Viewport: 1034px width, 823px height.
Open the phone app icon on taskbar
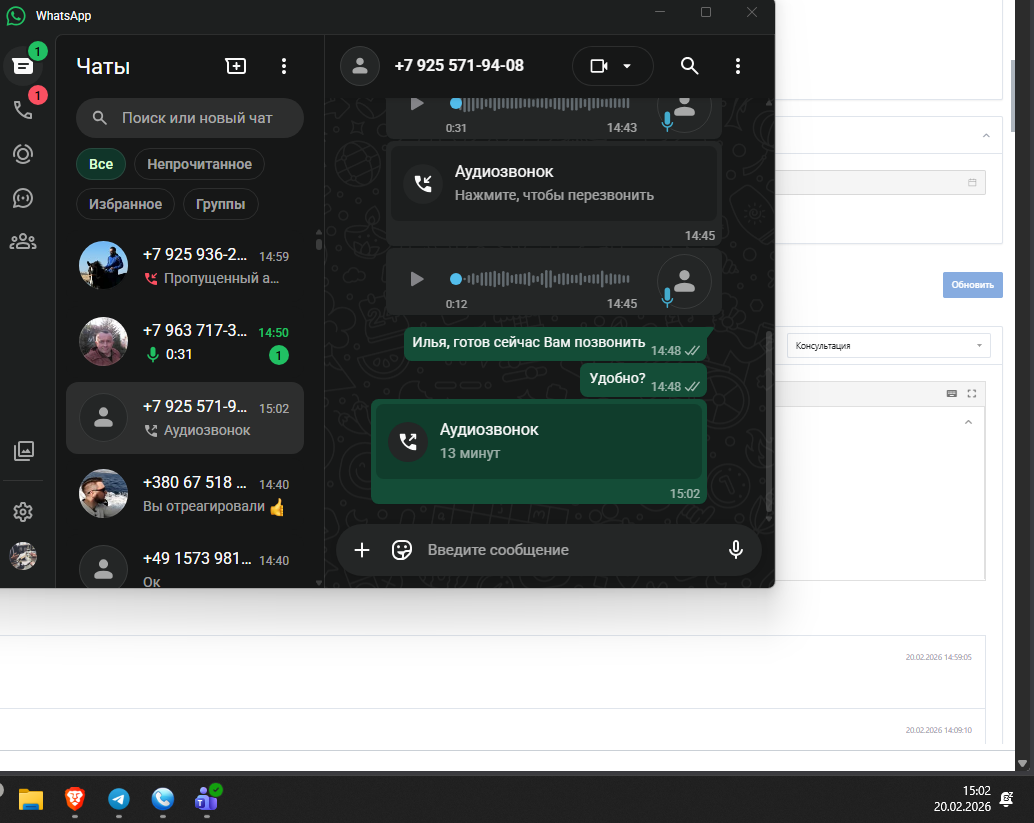pos(163,799)
